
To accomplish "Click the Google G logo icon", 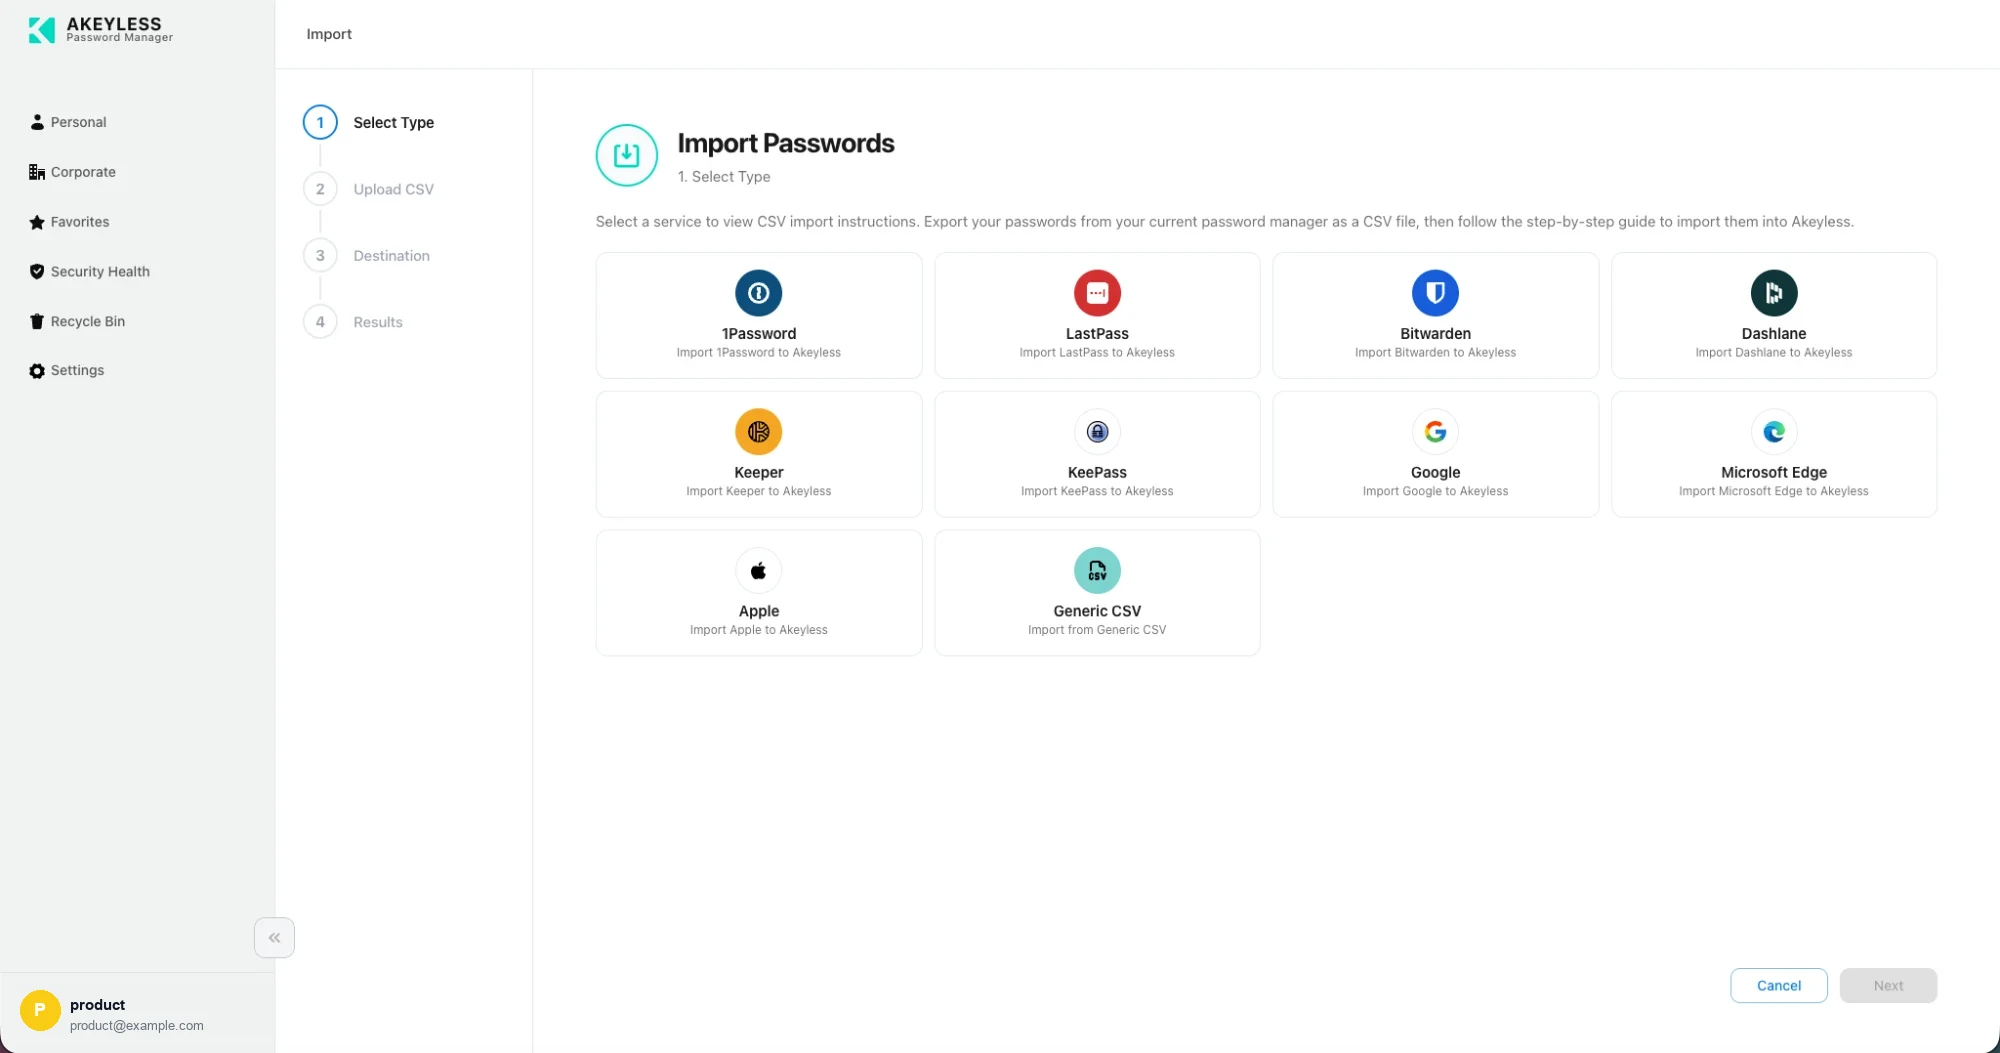I will tap(1435, 432).
